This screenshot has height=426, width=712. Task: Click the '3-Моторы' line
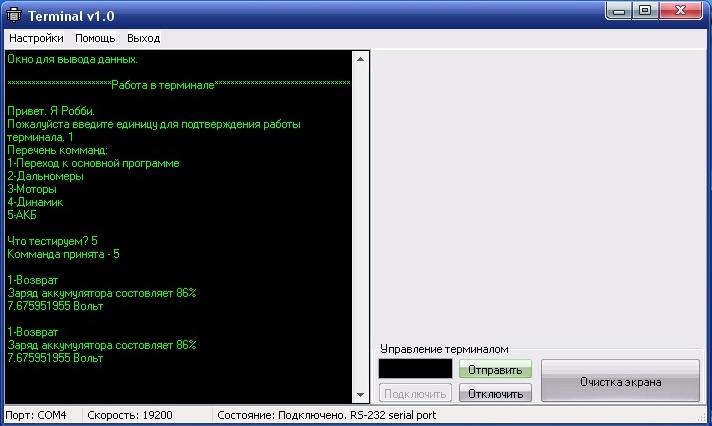click(x=32, y=189)
